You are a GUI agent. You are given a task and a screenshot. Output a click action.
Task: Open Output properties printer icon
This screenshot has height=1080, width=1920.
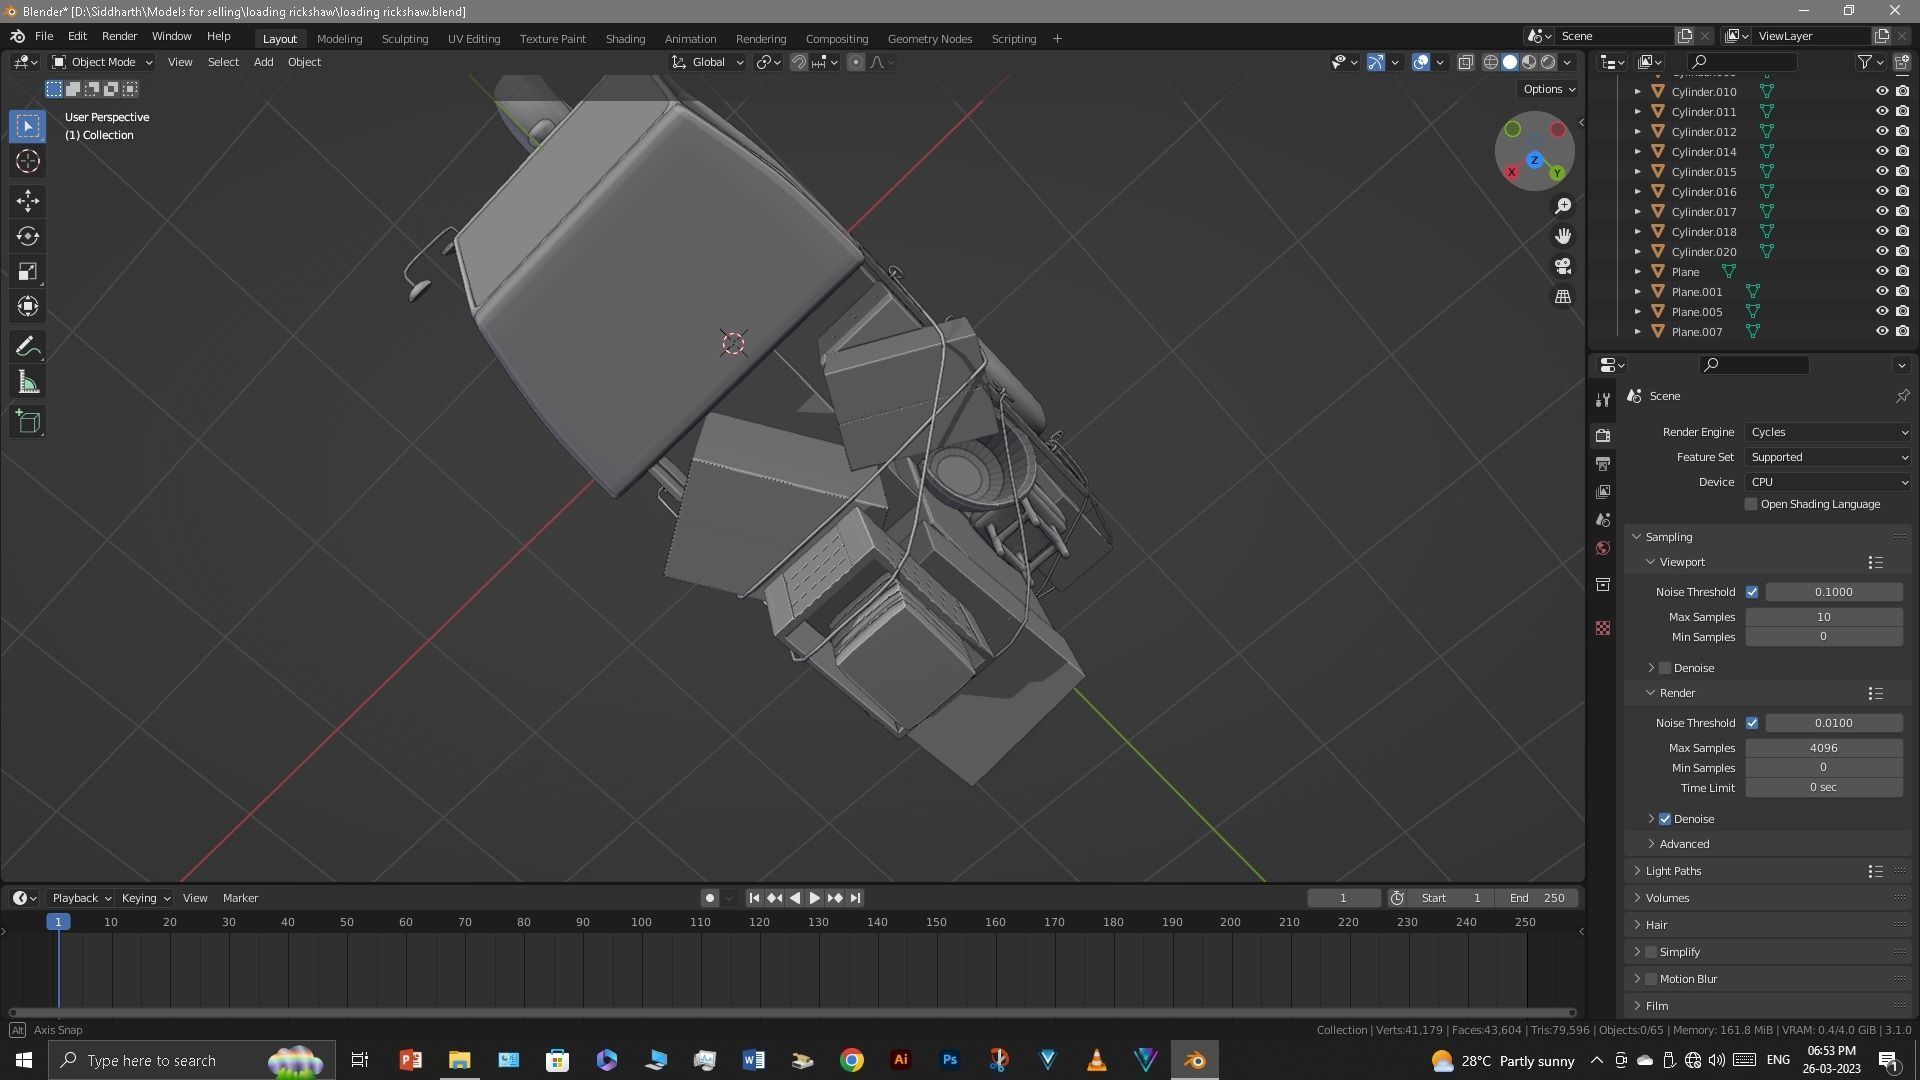tap(1603, 464)
